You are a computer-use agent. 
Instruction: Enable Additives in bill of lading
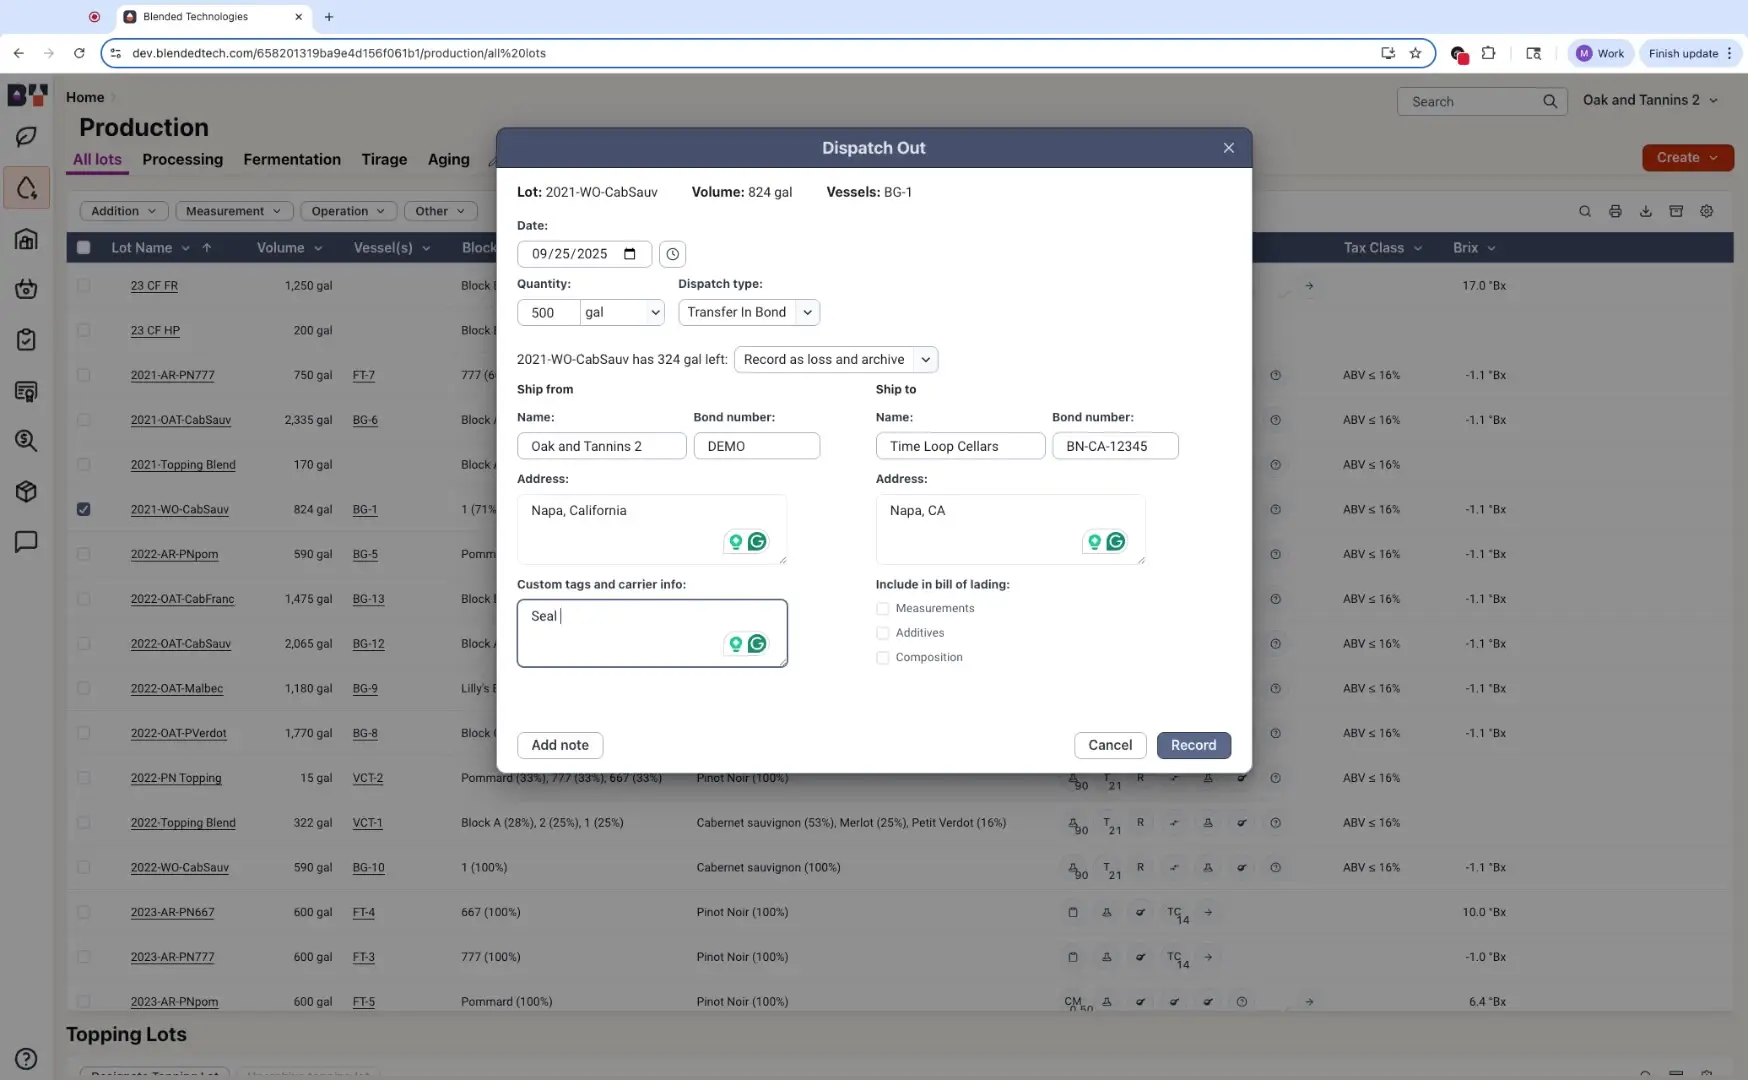(882, 633)
